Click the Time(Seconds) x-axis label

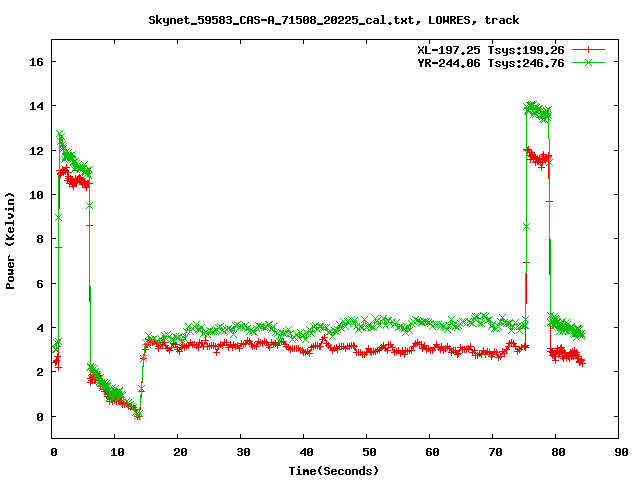click(x=333, y=471)
